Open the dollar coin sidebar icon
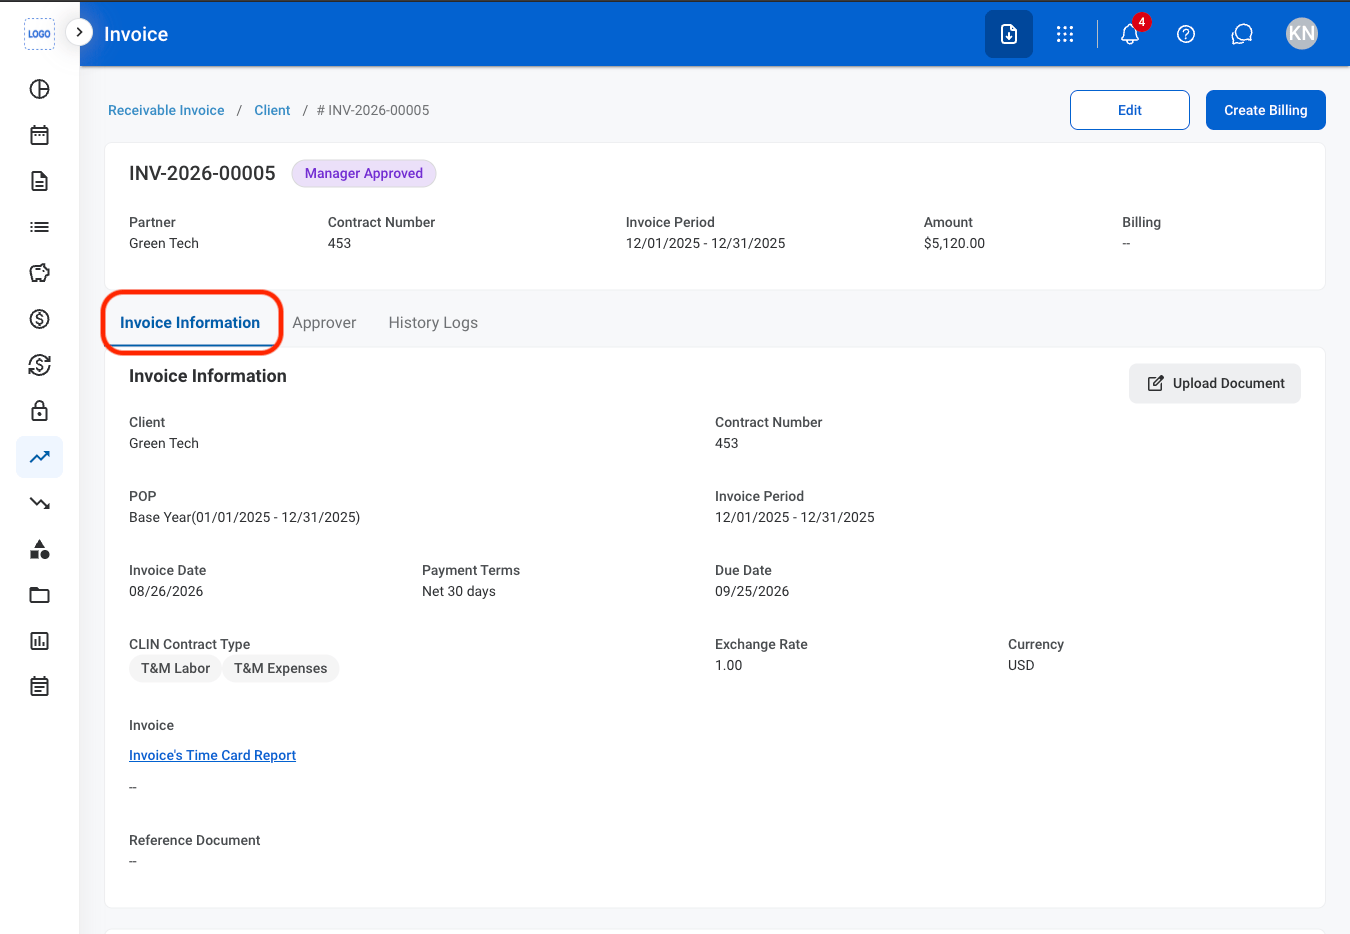The width and height of the screenshot is (1350, 934). coord(39,319)
